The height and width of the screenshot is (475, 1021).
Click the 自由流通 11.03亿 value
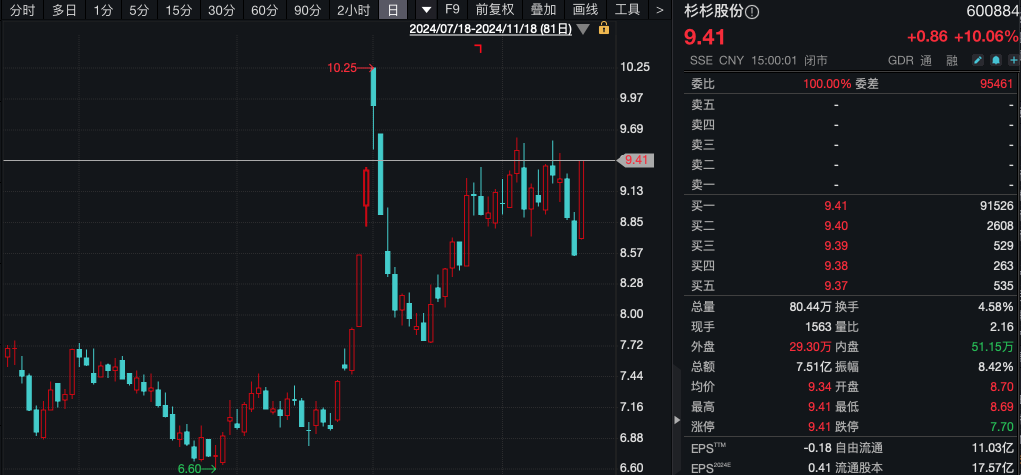[x=992, y=448]
